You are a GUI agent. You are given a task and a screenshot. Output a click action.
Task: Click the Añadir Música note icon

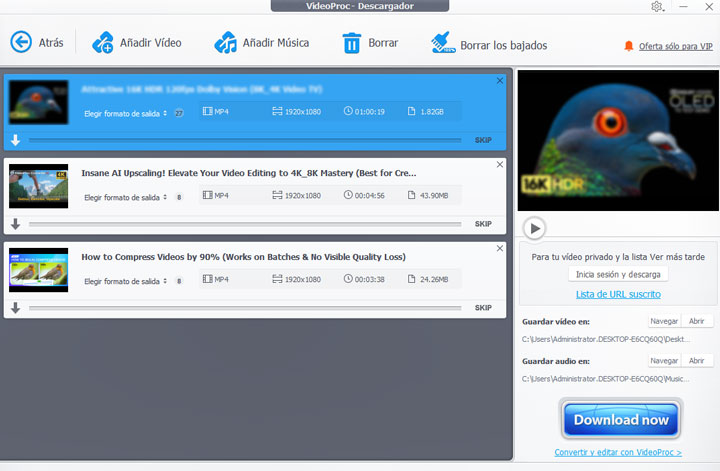225,43
